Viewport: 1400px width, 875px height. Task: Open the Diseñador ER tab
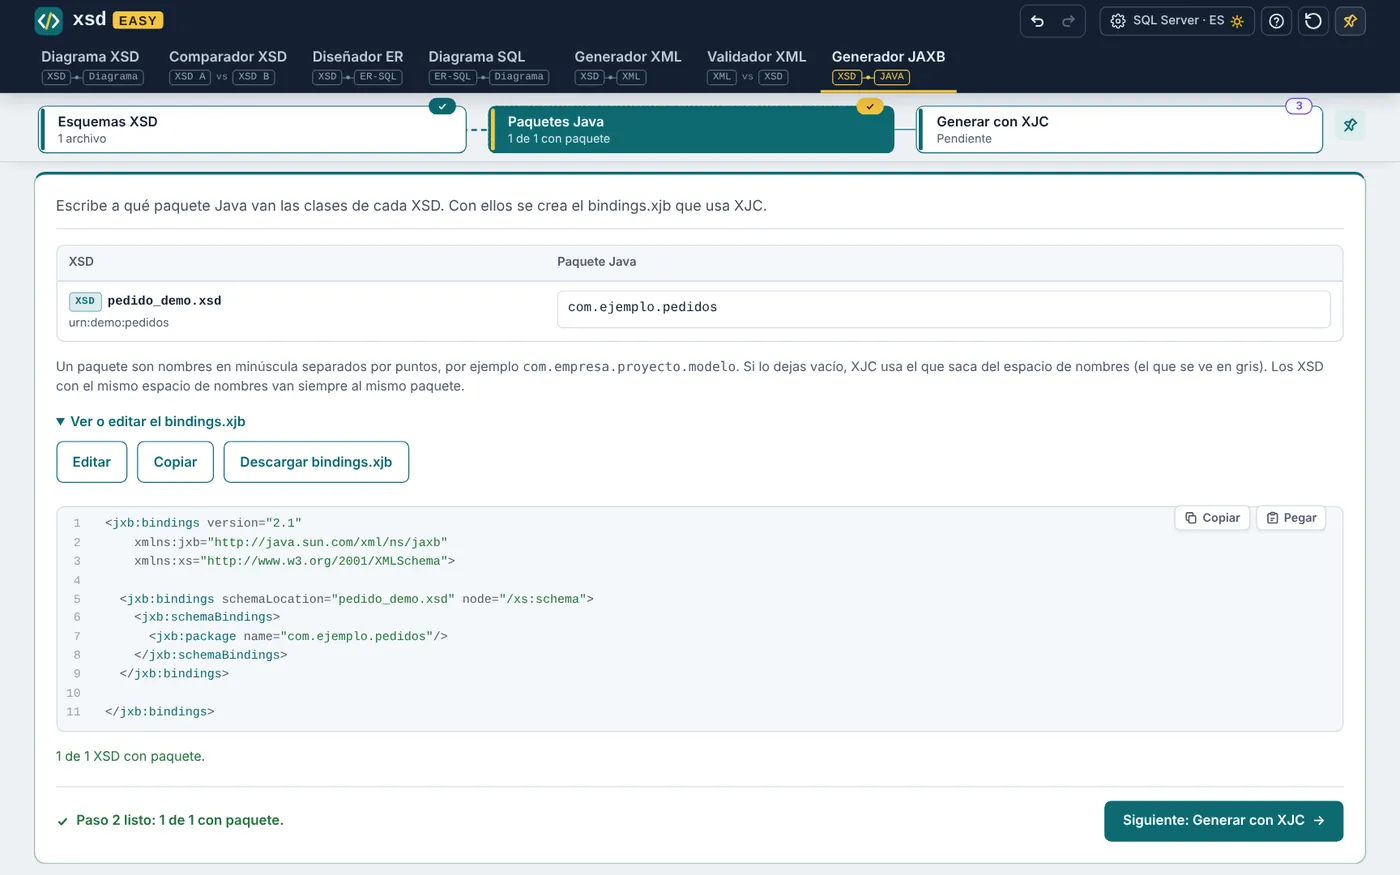pyautogui.click(x=358, y=65)
